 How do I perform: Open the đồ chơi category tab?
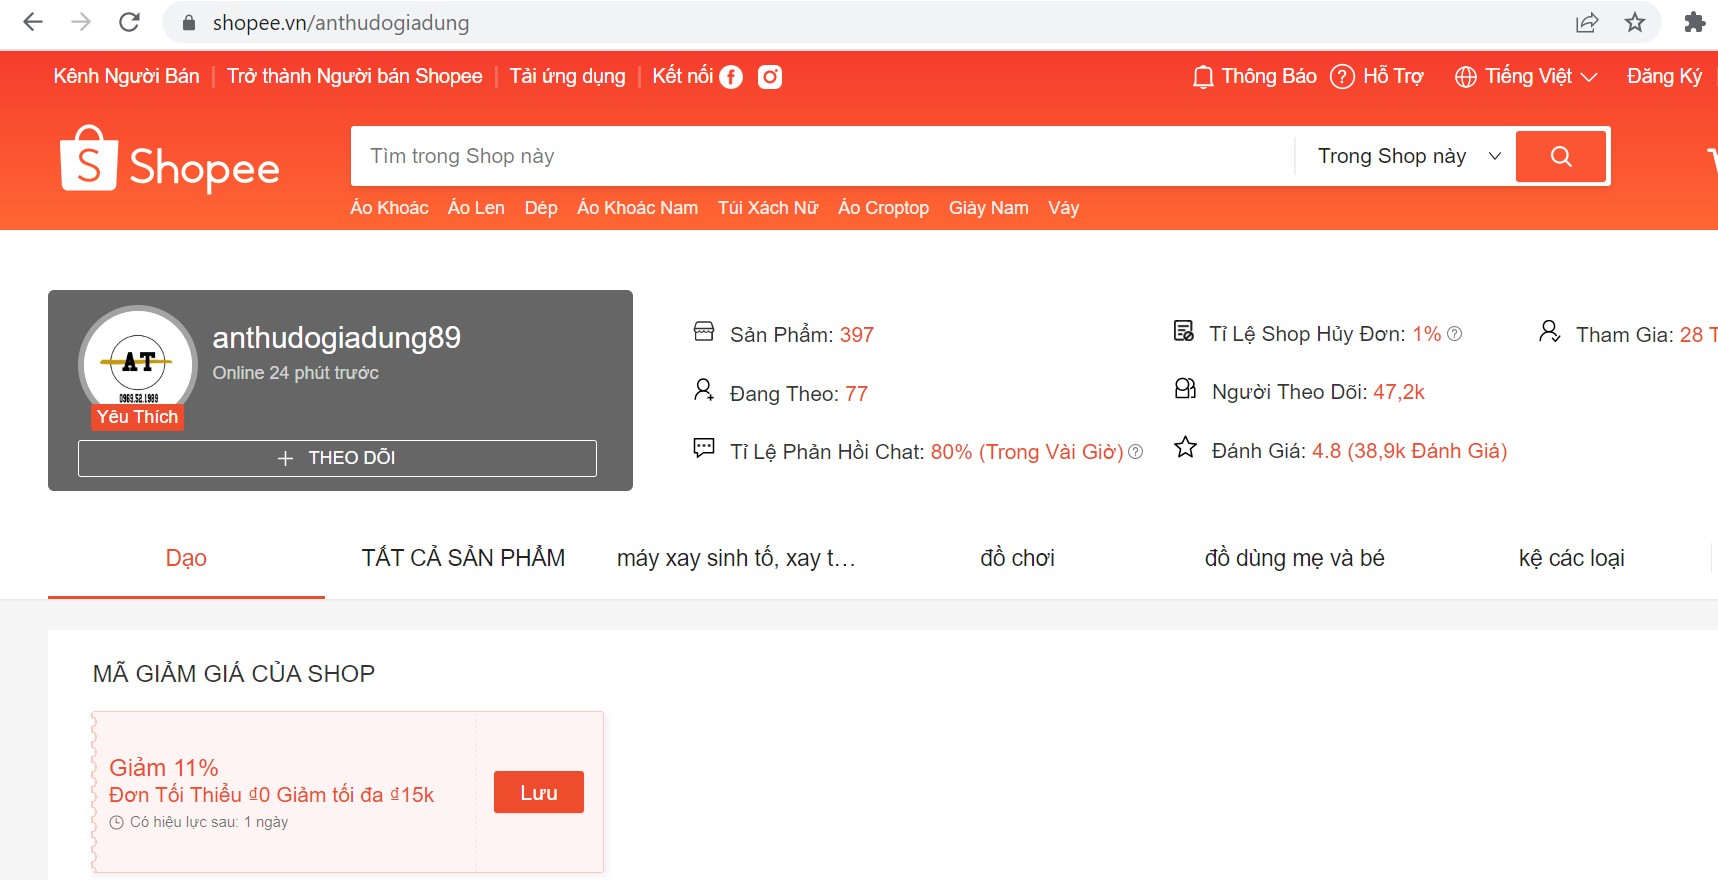(1017, 558)
